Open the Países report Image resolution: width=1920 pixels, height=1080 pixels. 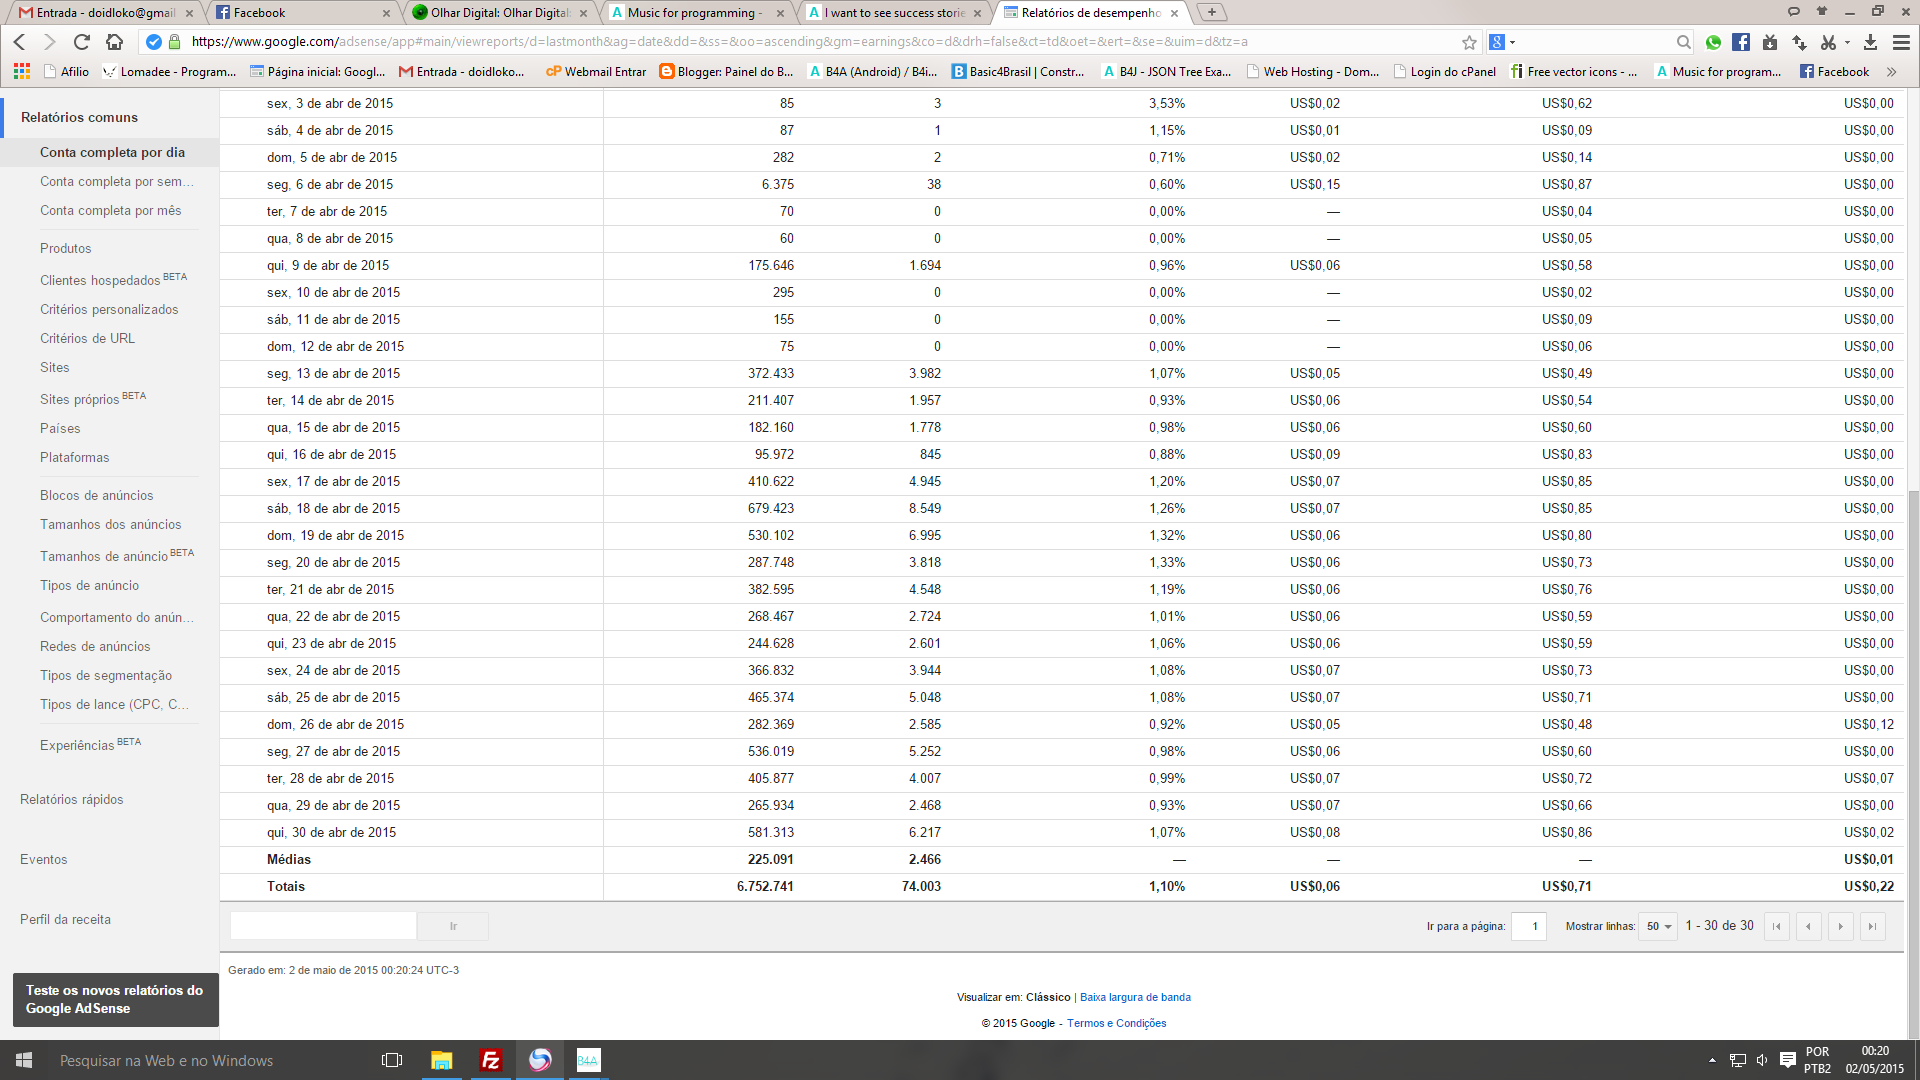(x=60, y=428)
